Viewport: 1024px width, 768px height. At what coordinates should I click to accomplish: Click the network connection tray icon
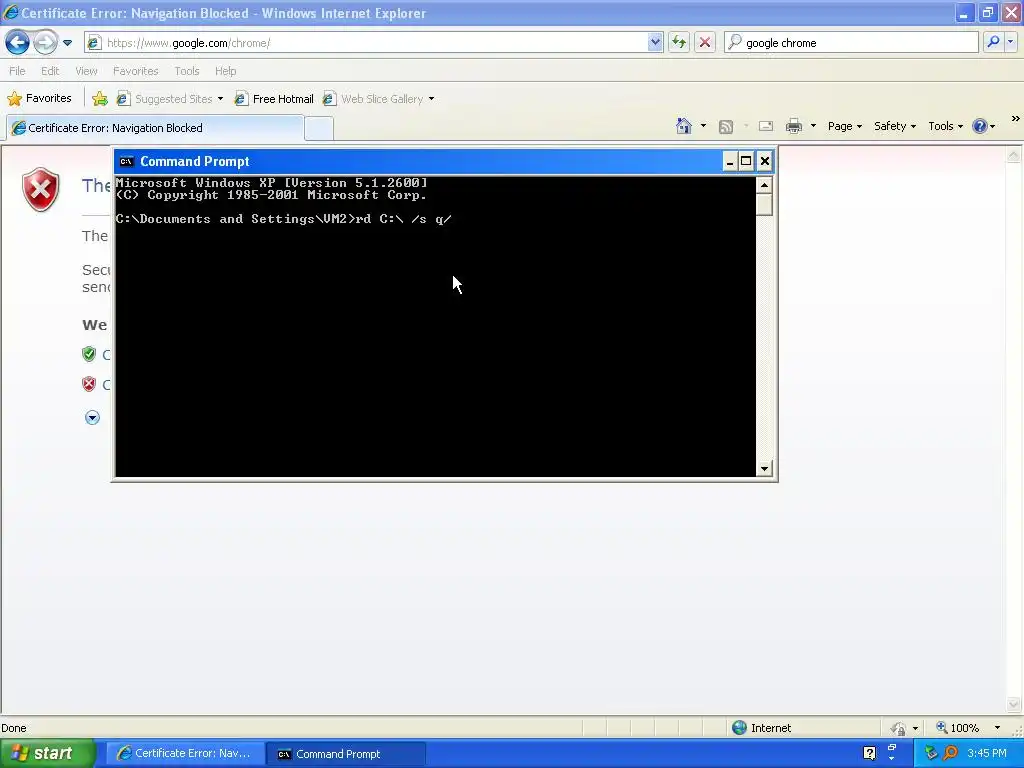pyautogui.click(x=931, y=754)
